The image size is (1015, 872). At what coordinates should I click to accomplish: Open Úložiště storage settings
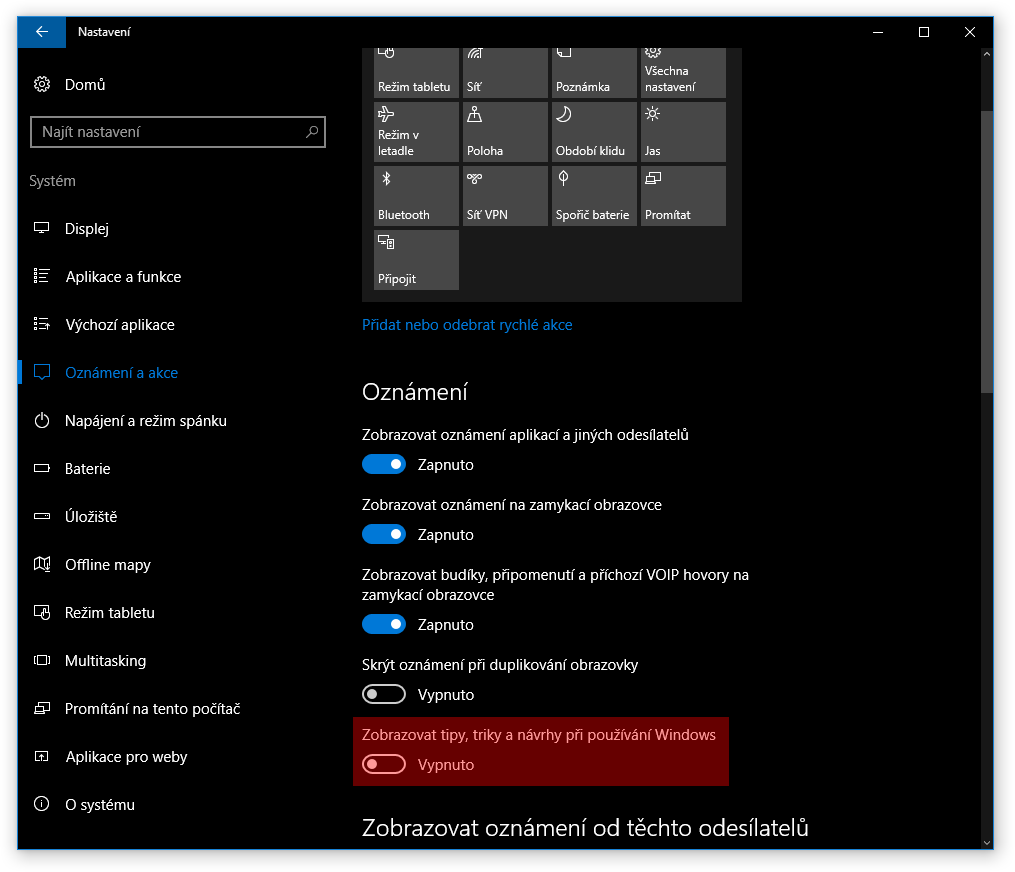click(x=91, y=517)
